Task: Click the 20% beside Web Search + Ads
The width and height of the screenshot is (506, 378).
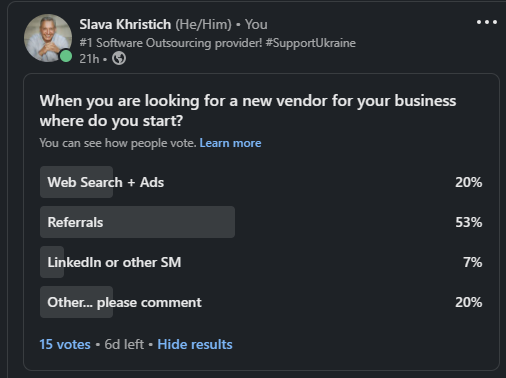Action: tap(469, 182)
